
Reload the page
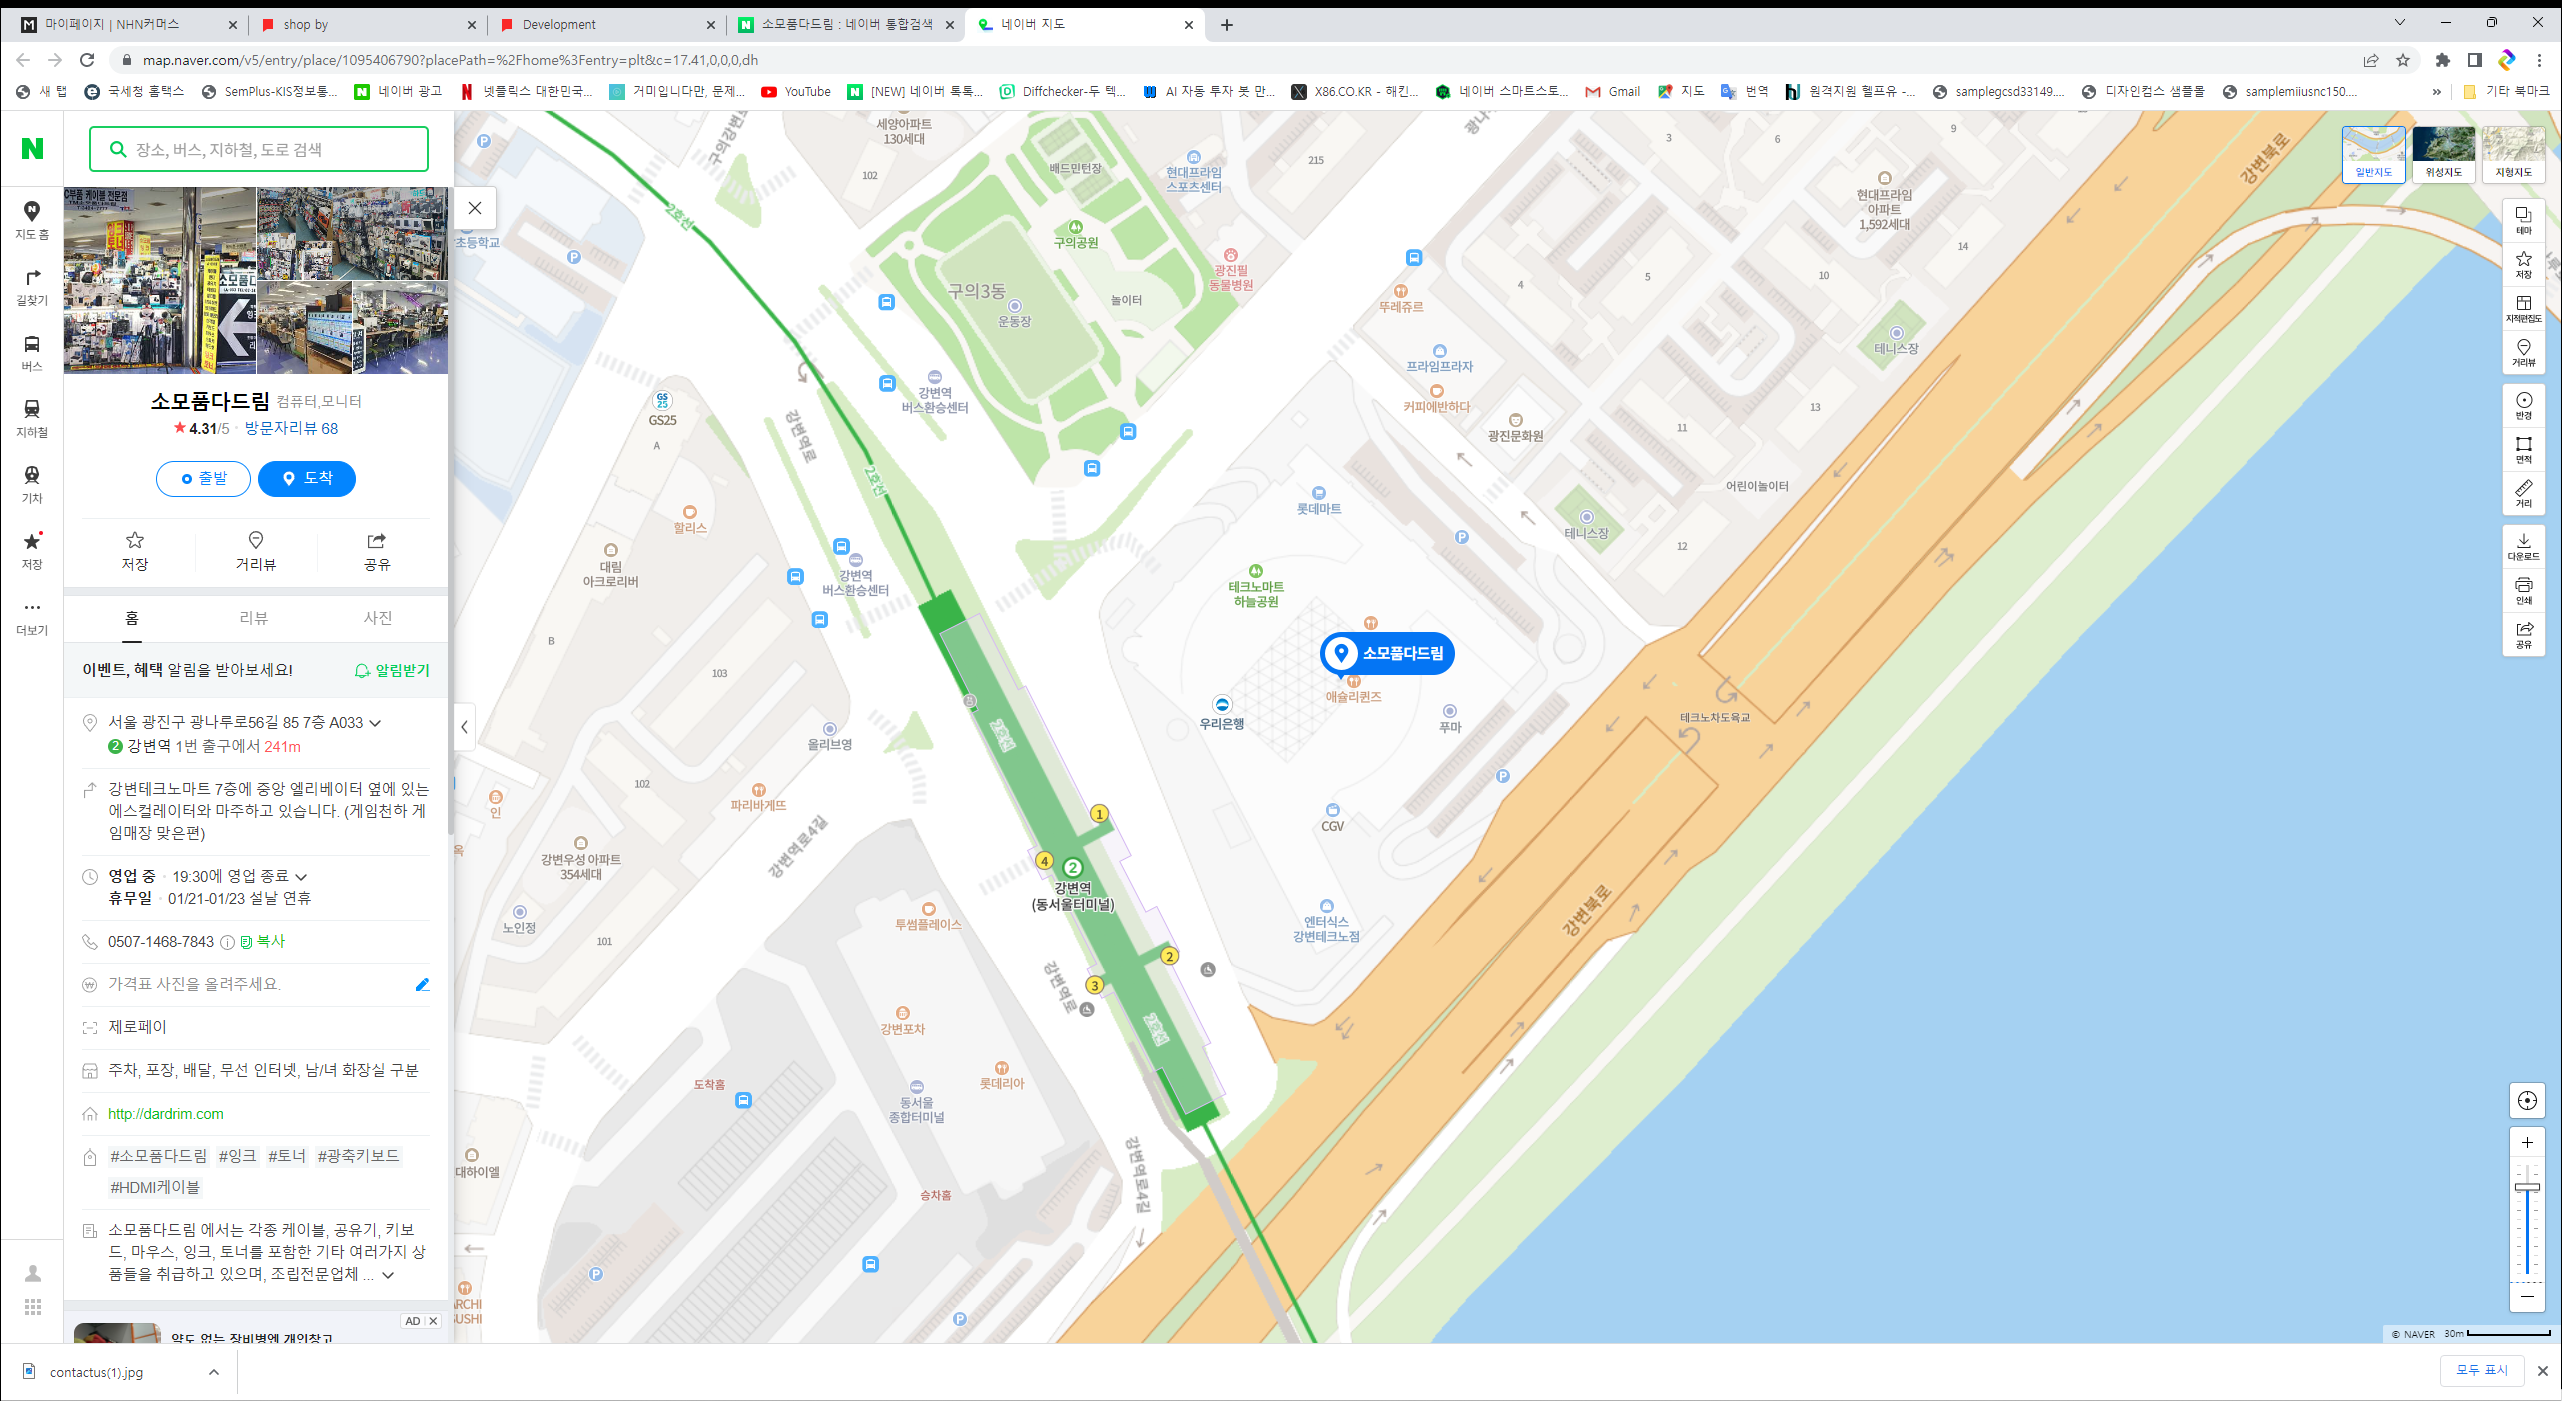click(87, 60)
